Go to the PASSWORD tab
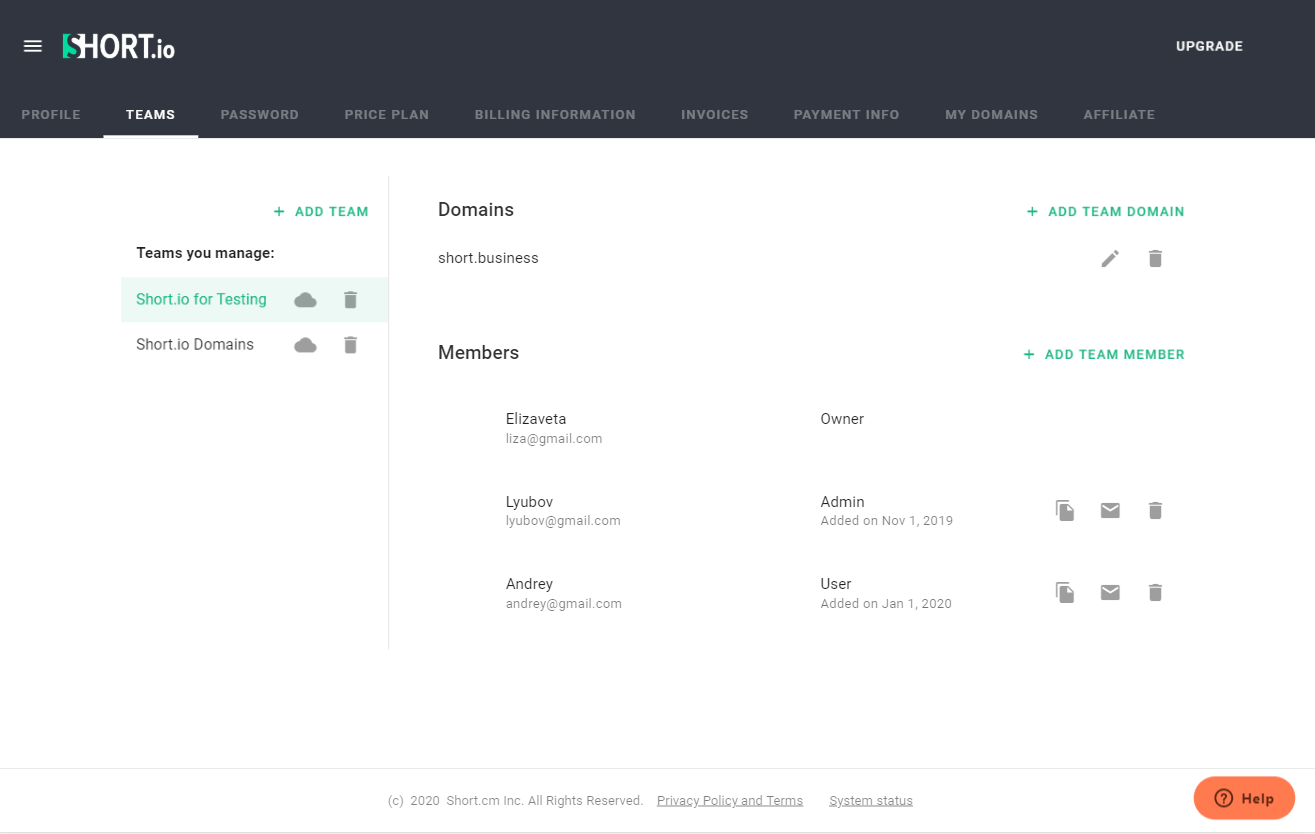The height and width of the screenshot is (834, 1315). click(259, 114)
